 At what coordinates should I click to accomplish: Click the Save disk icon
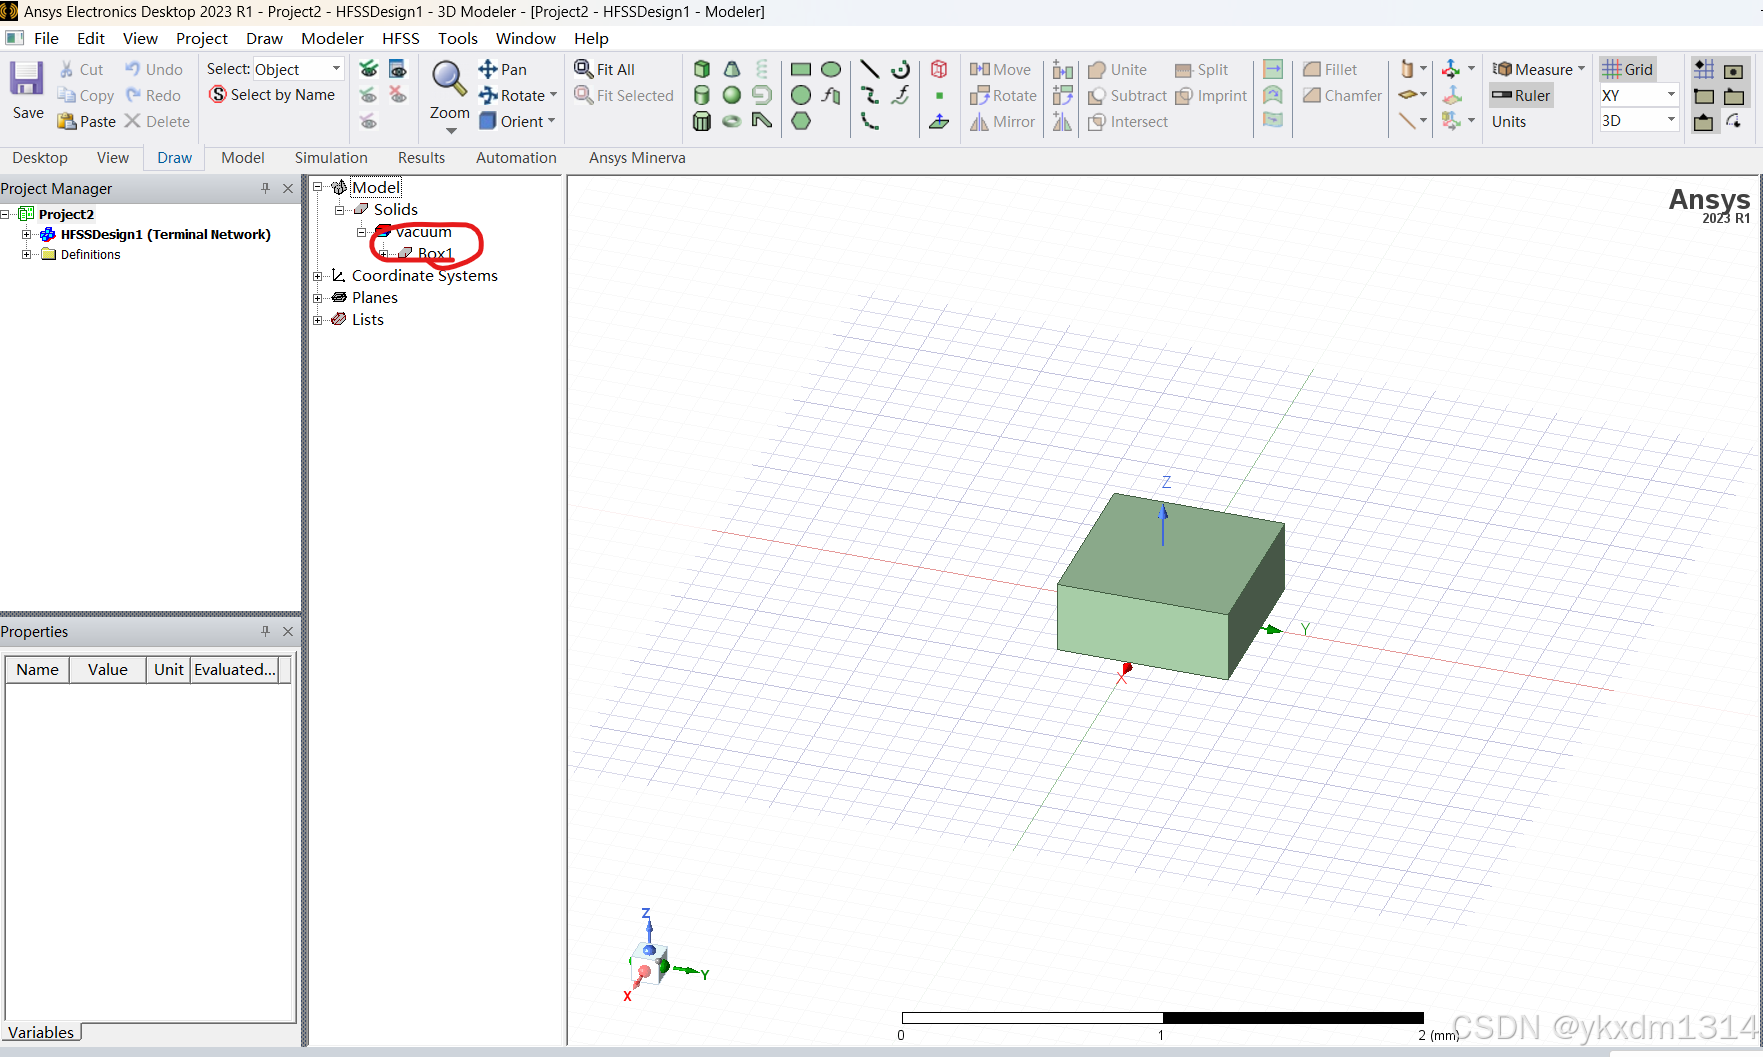click(27, 79)
